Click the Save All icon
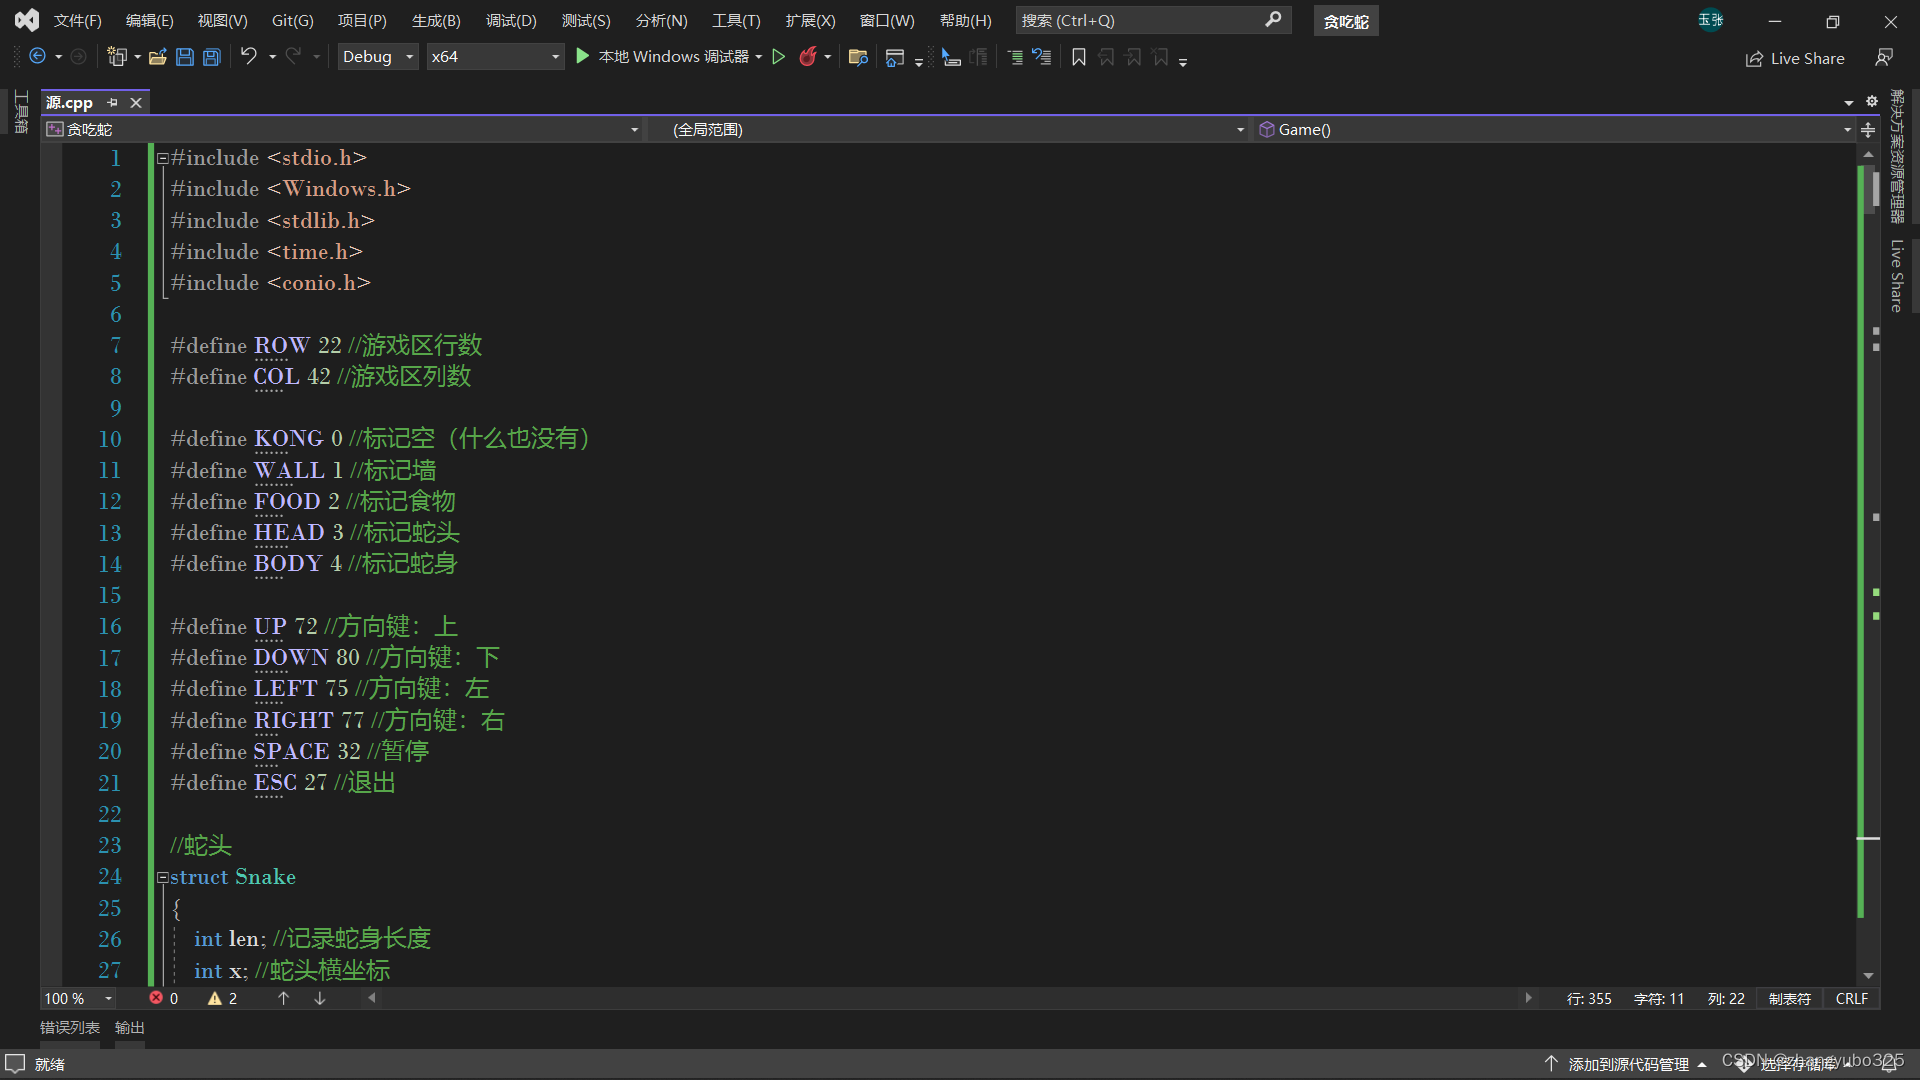Screen dimensions: 1920x1080 point(212,57)
